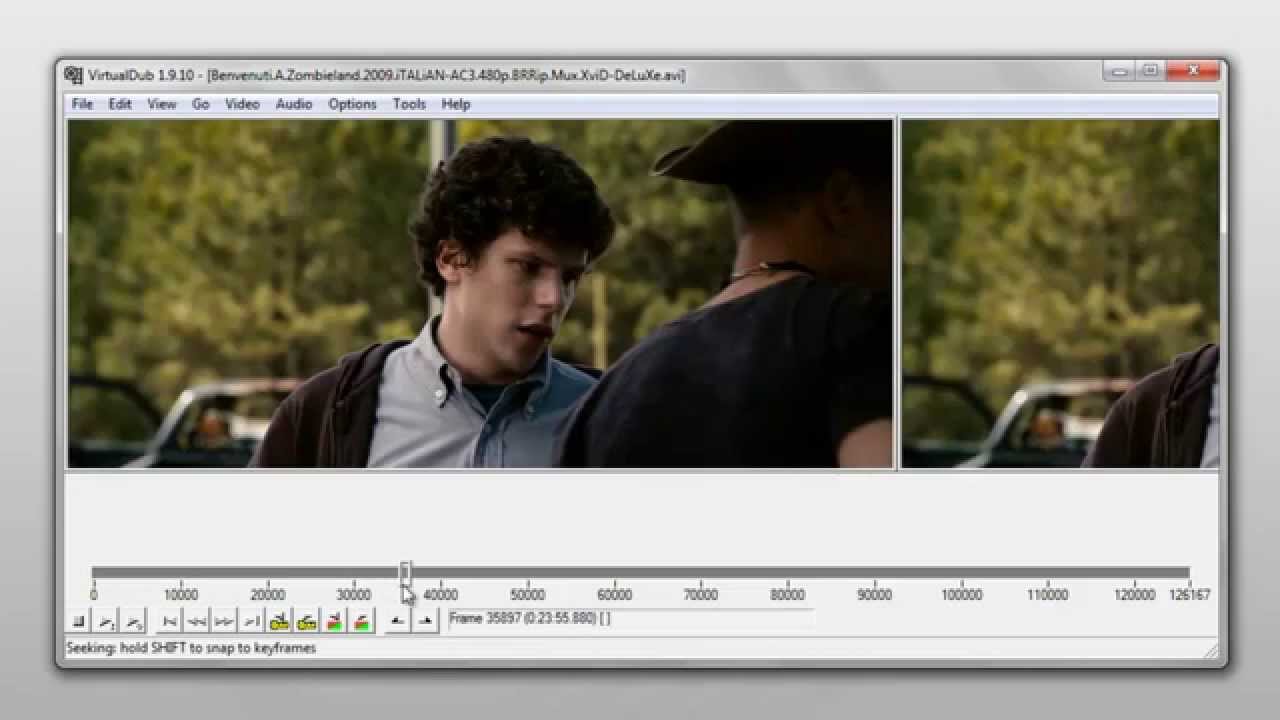Search forward for scene change
1280x720 pixels.
[362, 622]
